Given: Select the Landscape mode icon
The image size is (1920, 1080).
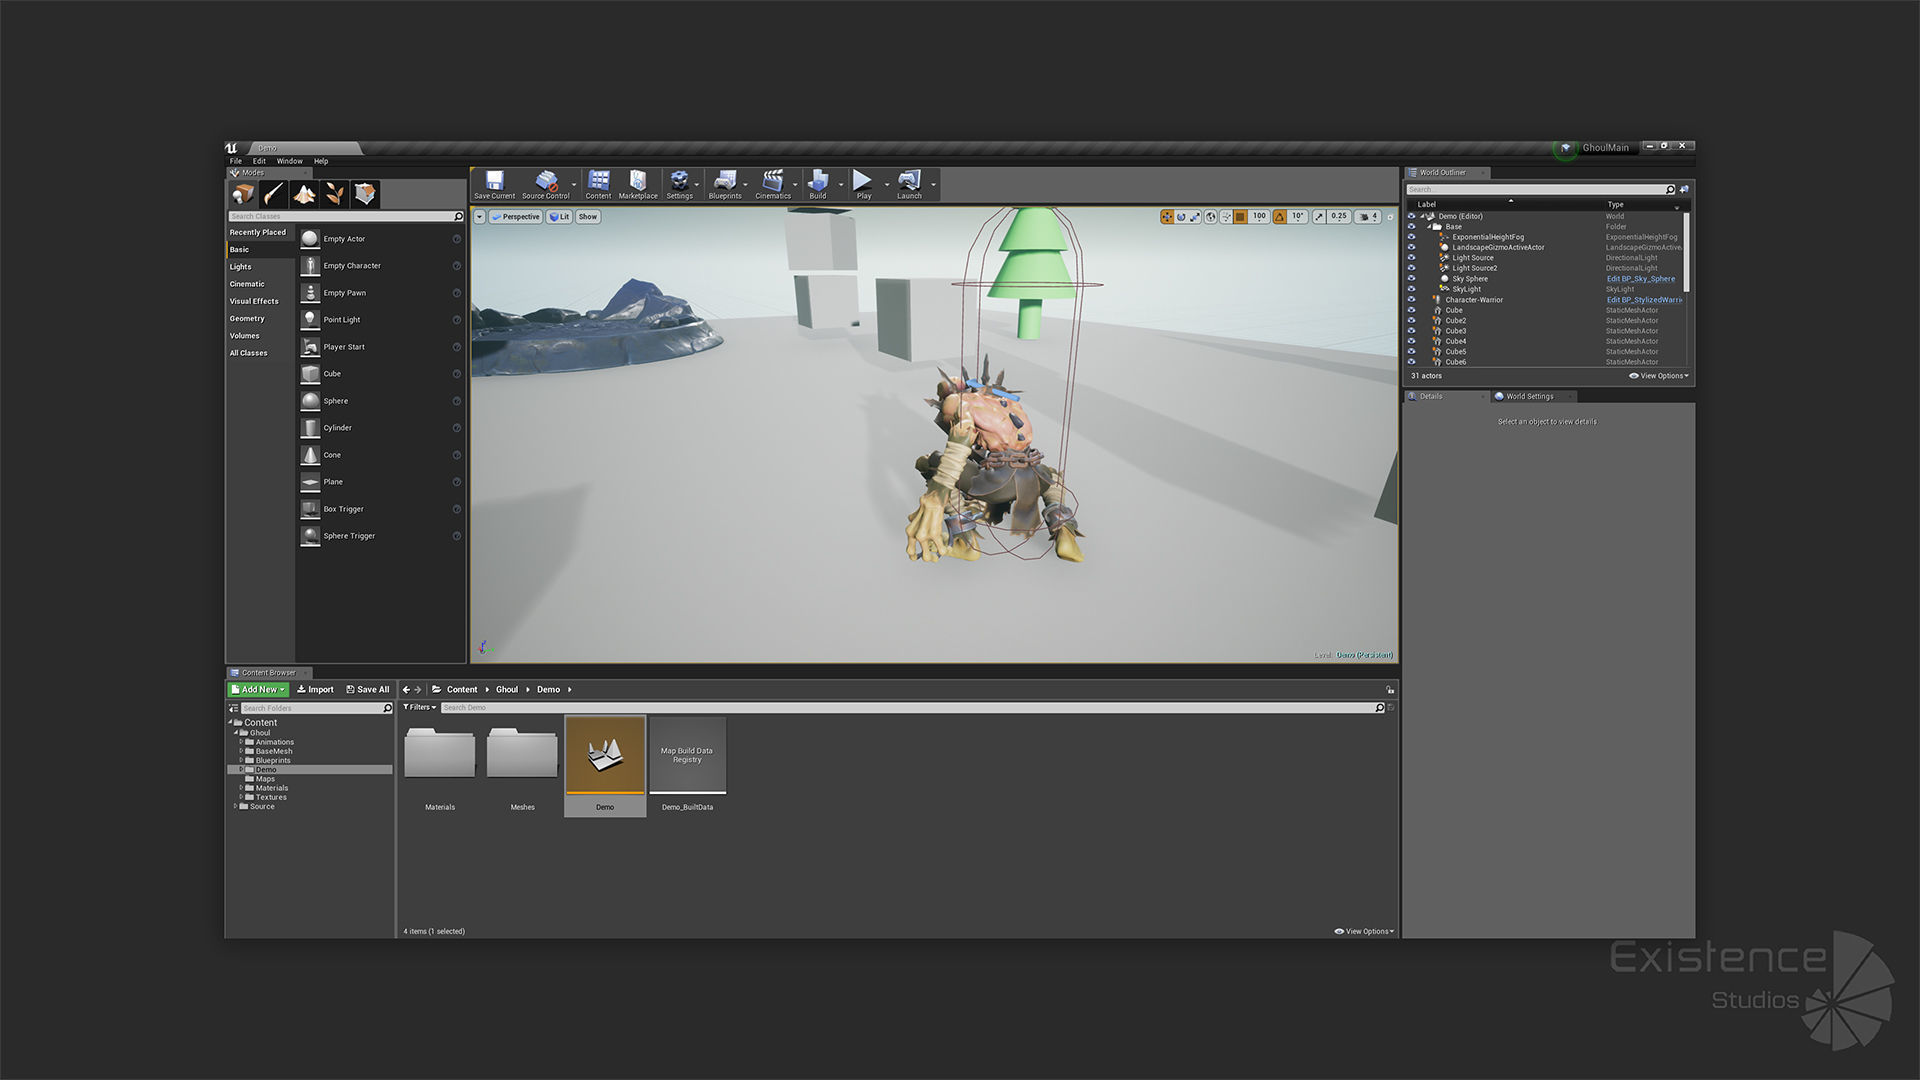Looking at the screenshot, I should (304, 194).
